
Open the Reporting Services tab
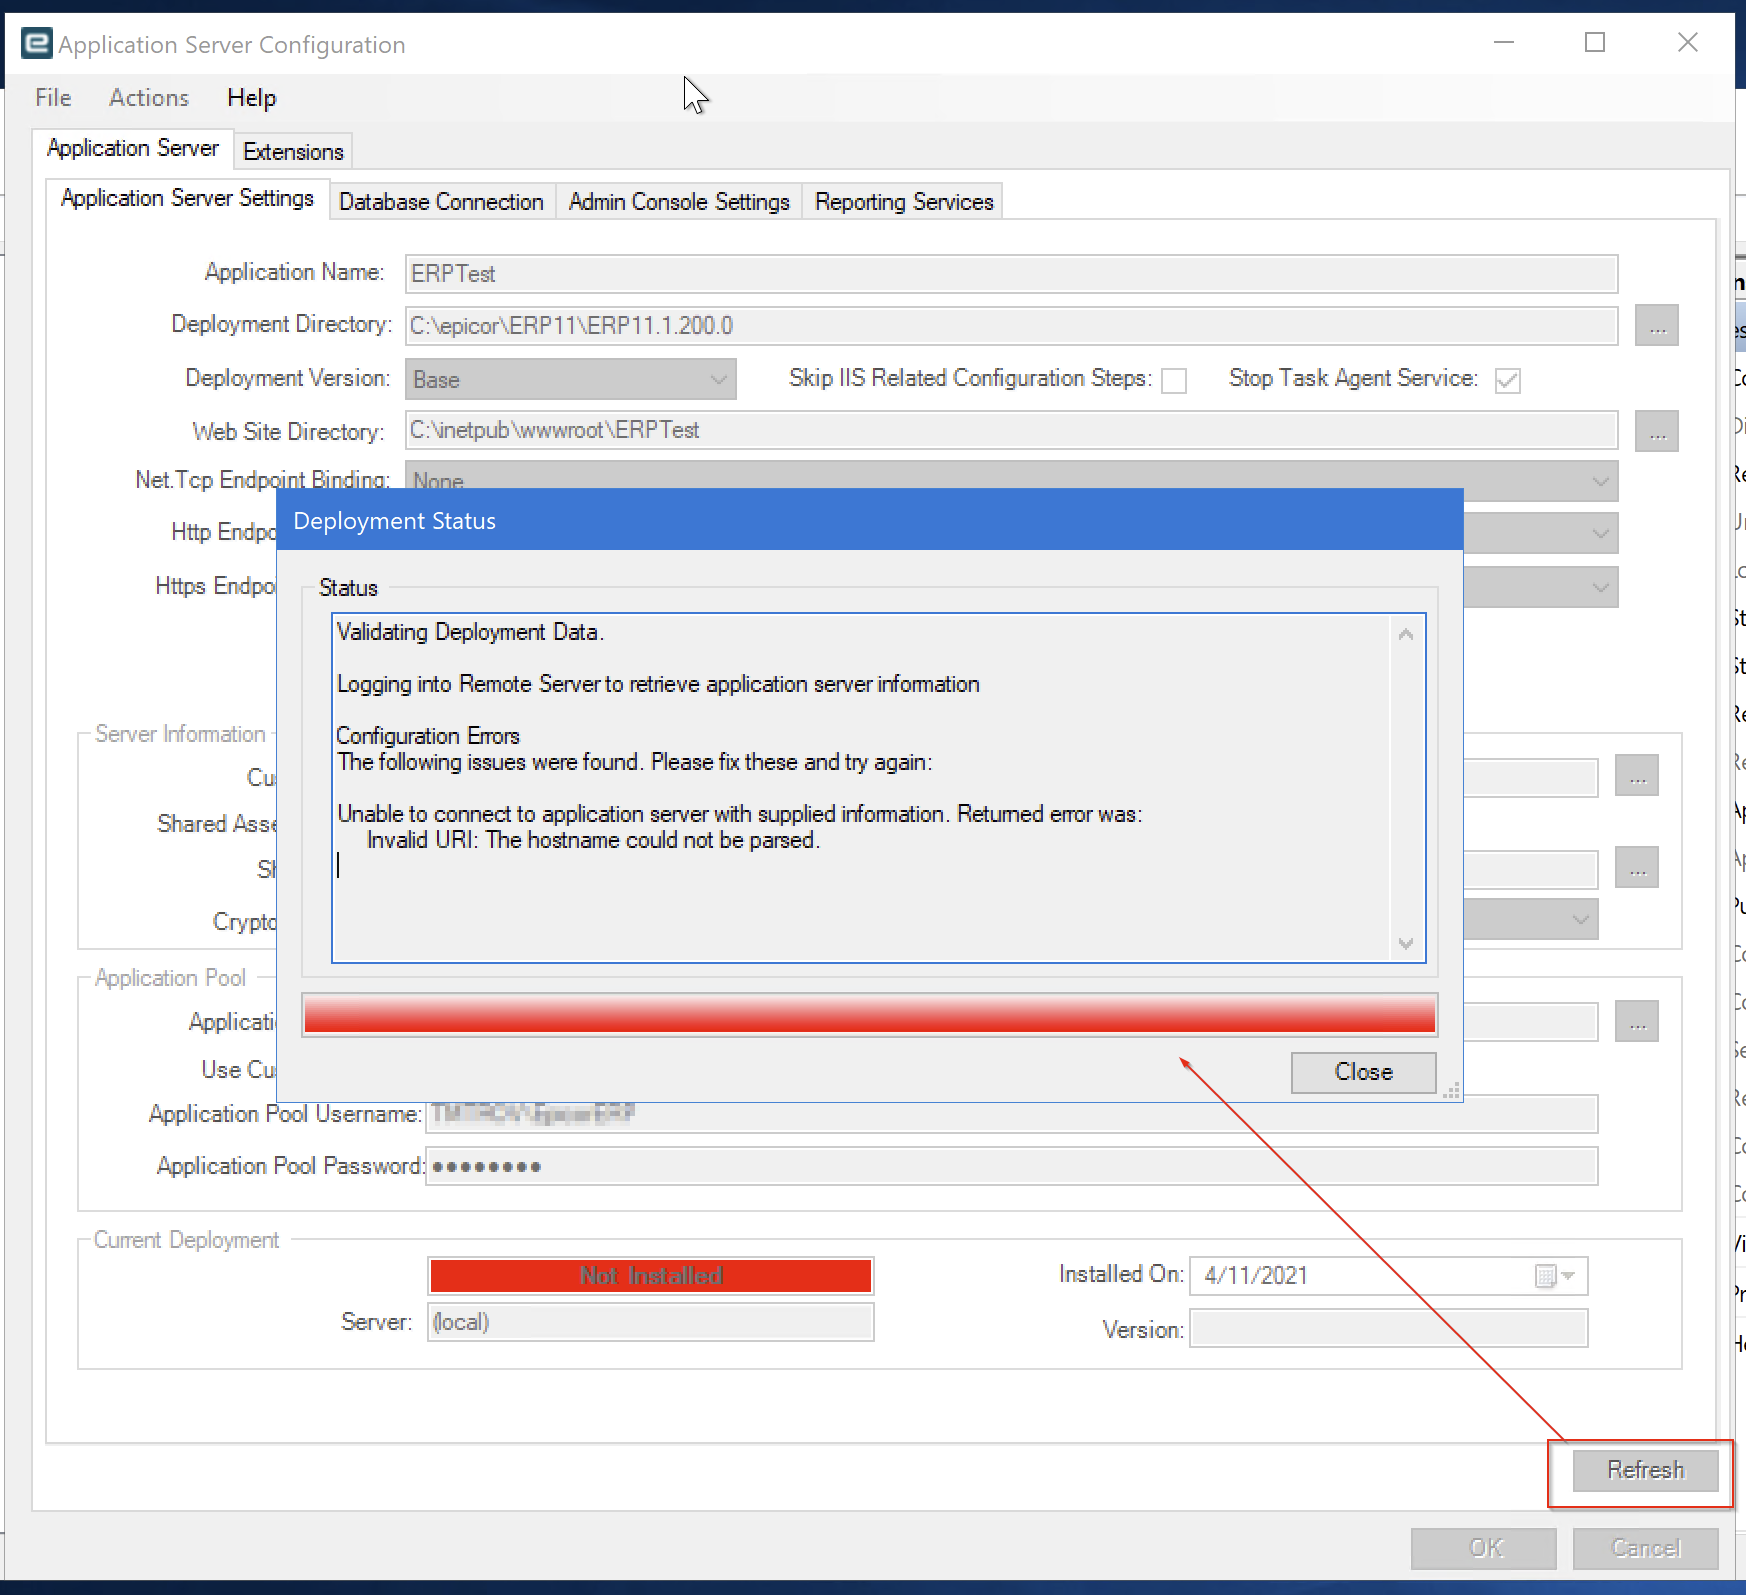904,202
